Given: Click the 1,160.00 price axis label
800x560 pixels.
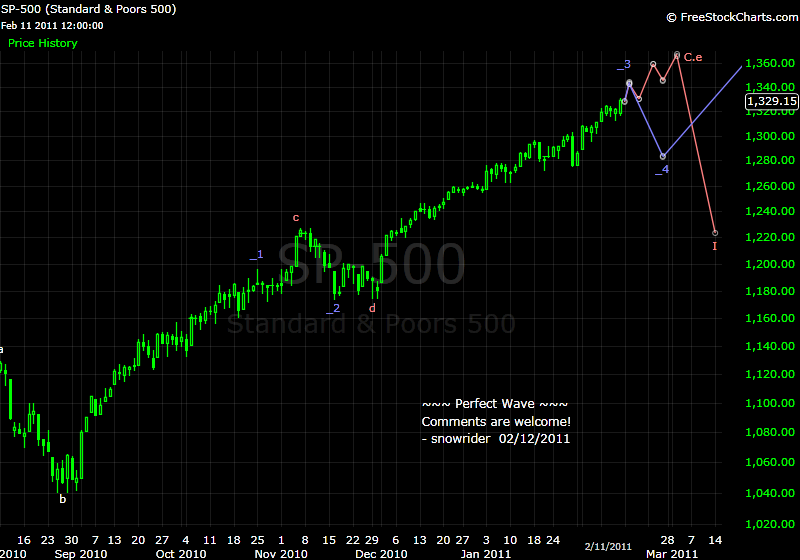Looking at the screenshot, I should click(x=770, y=318).
